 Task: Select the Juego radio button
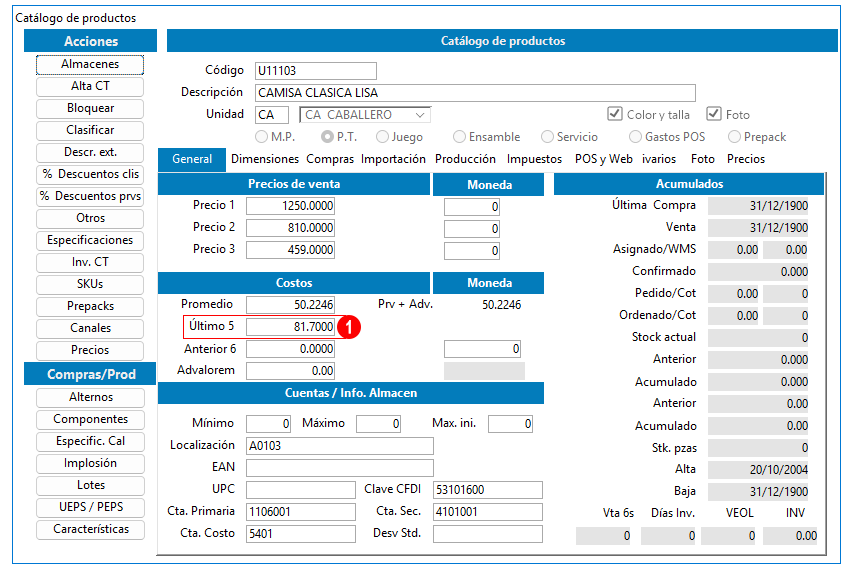[383, 137]
